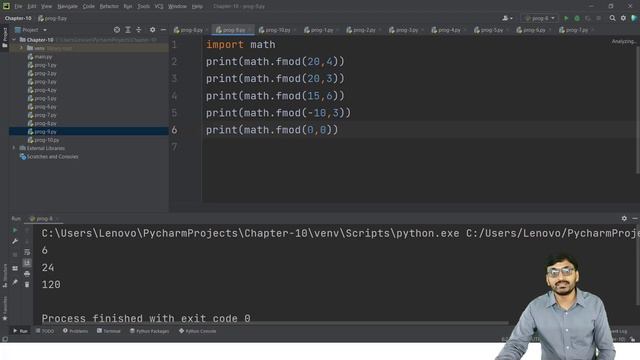The image size is (640, 360).
Task: Clear console output with trash icon
Action: 27,284
